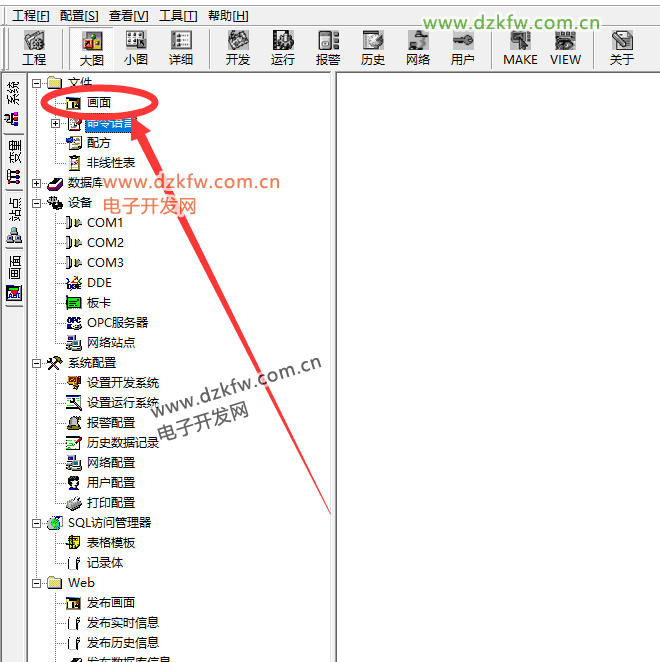Open the 开发 development toolbar icon

(x=238, y=47)
